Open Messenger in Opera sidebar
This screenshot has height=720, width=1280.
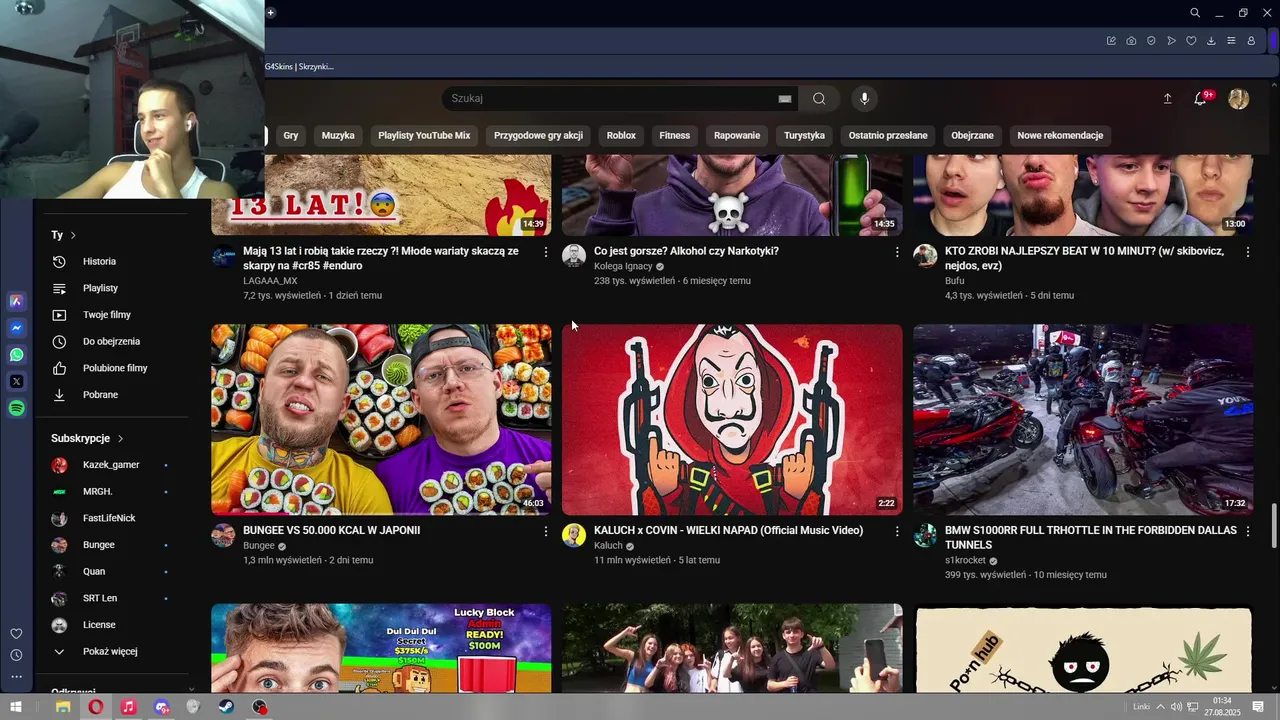[x=17, y=328]
